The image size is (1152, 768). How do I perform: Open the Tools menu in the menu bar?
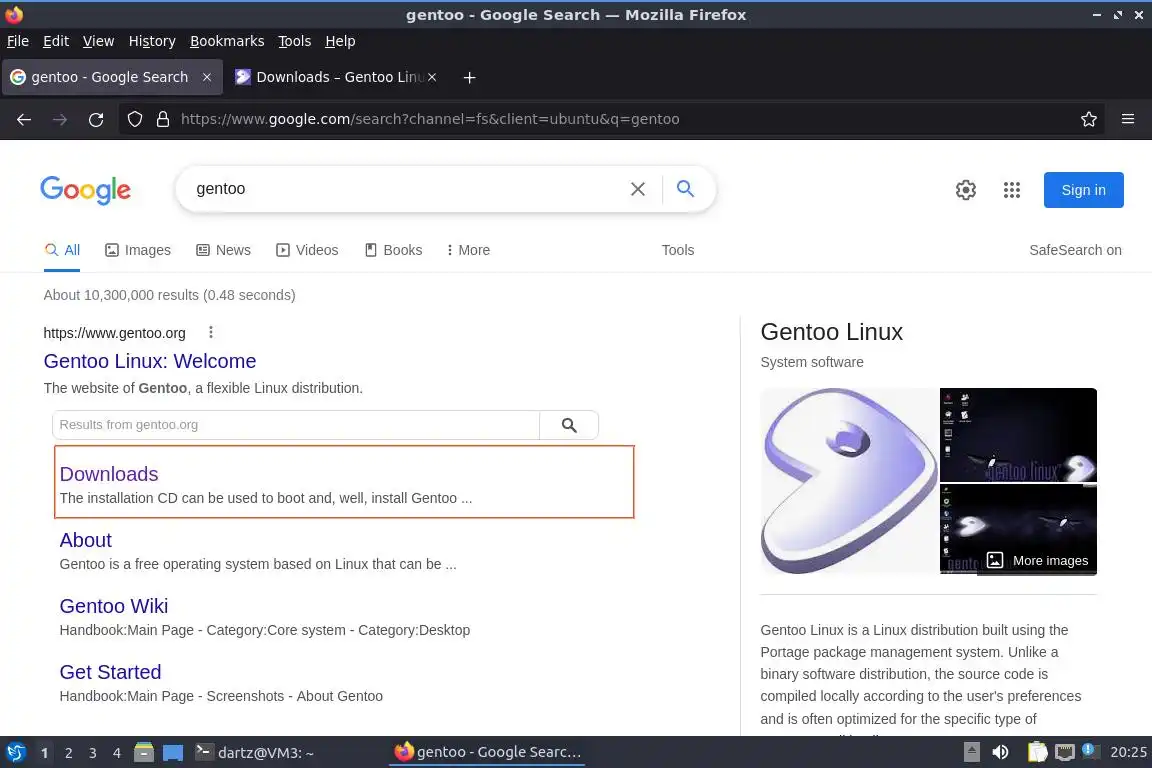(x=295, y=41)
